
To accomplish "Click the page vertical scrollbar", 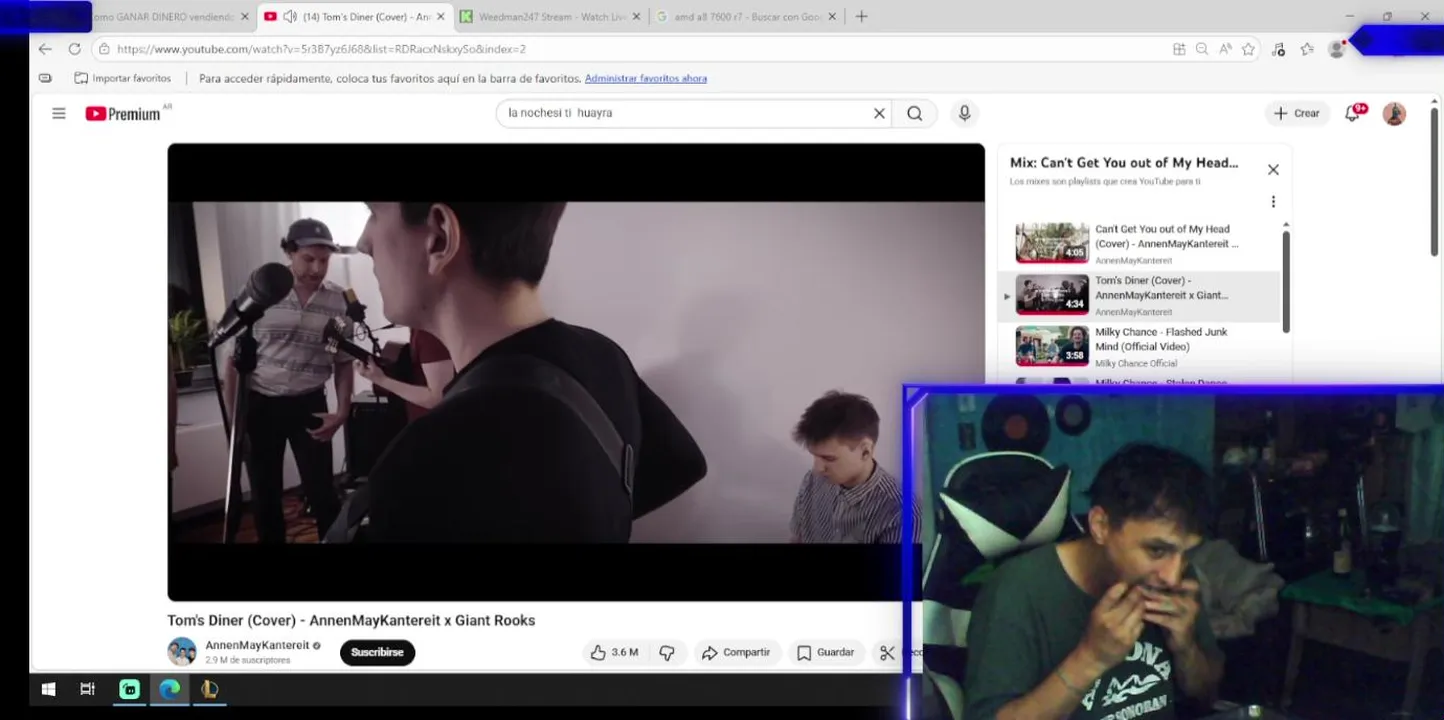I will (1434, 180).
